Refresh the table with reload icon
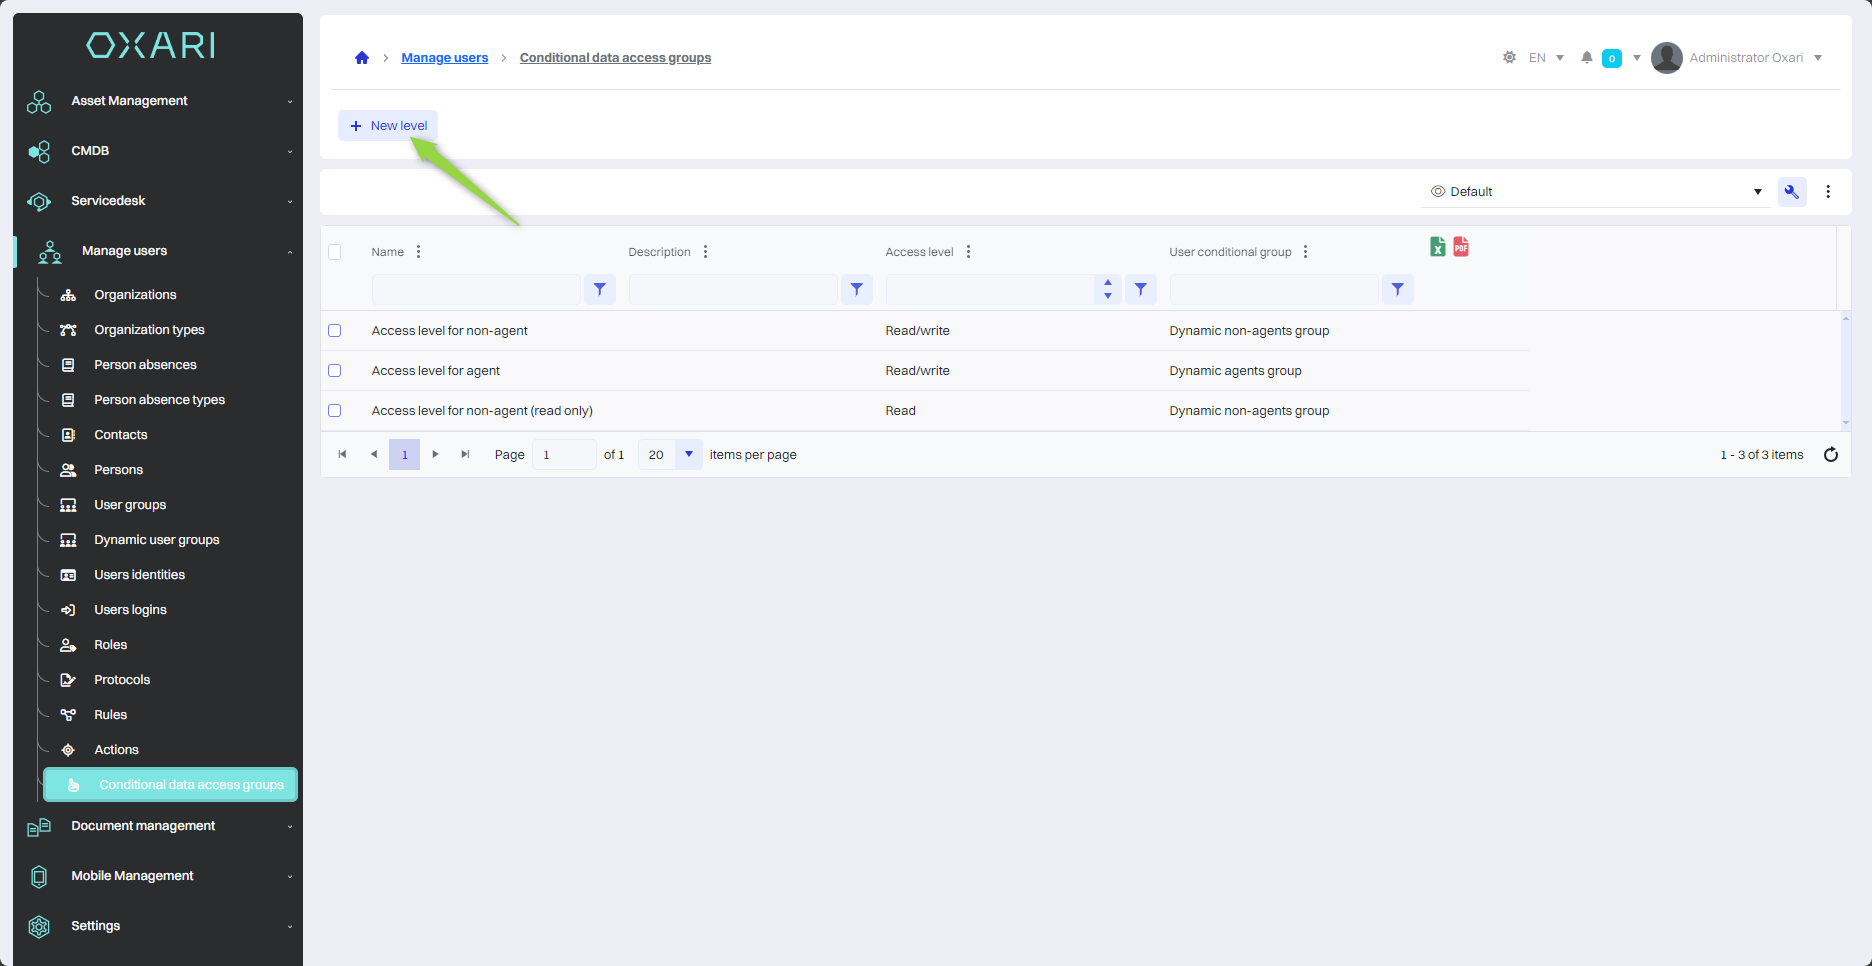Image resolution: width=1872 pixels, height=966 pixels. click(1830, 455)
